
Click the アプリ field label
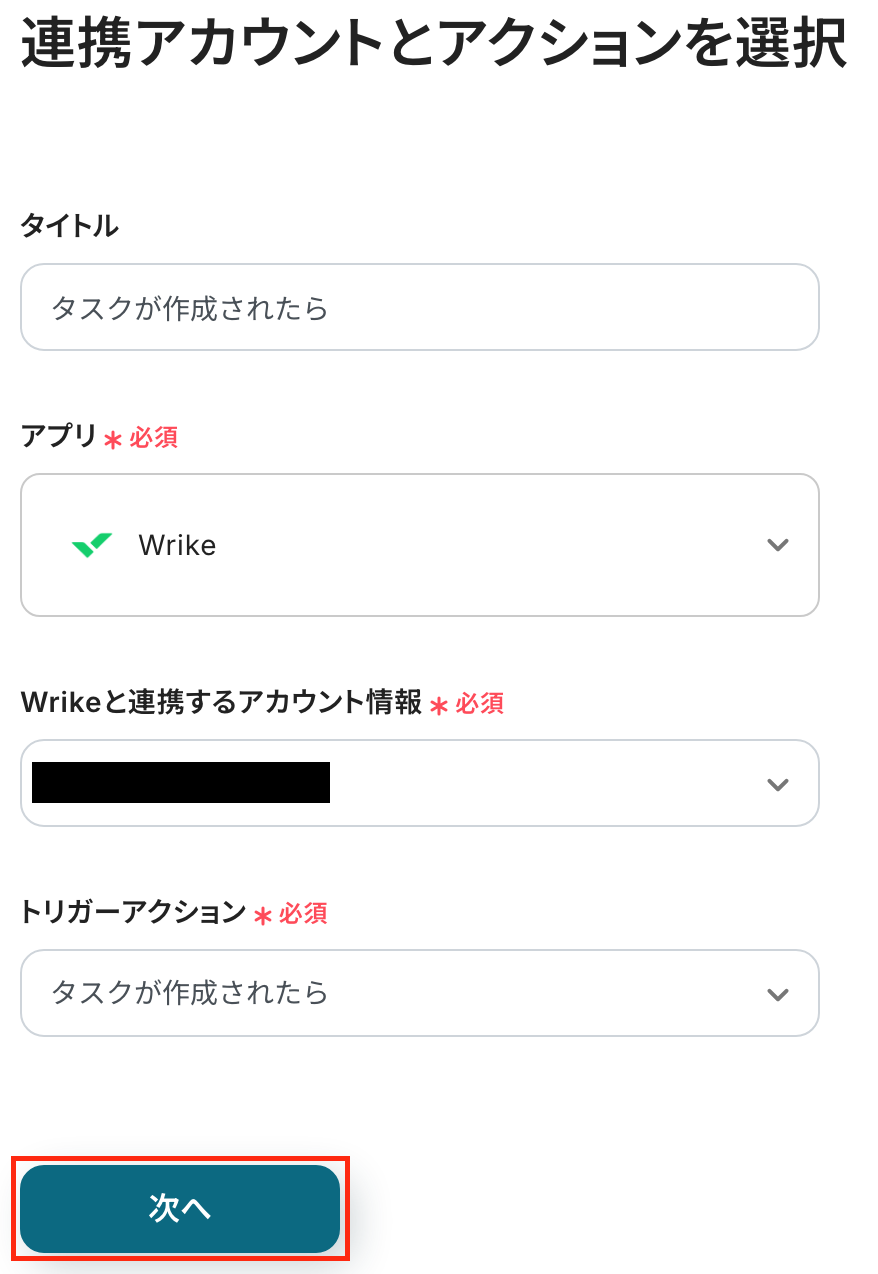click(x=59, y=437)
